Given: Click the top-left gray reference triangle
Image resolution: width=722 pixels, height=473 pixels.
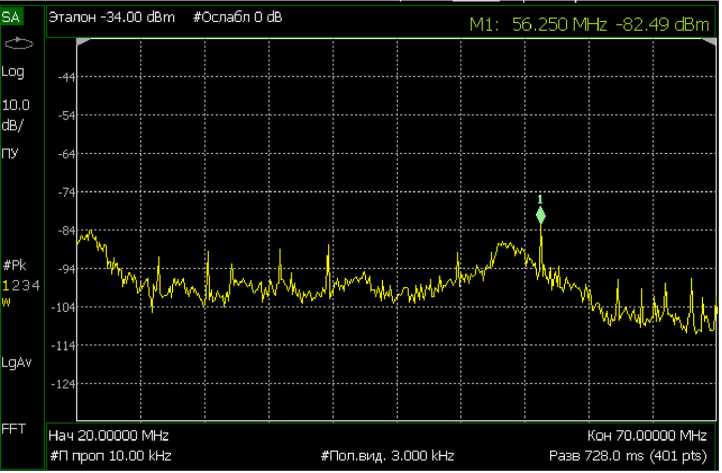Looking at the screenshot, I should click(x=83, y=41).
